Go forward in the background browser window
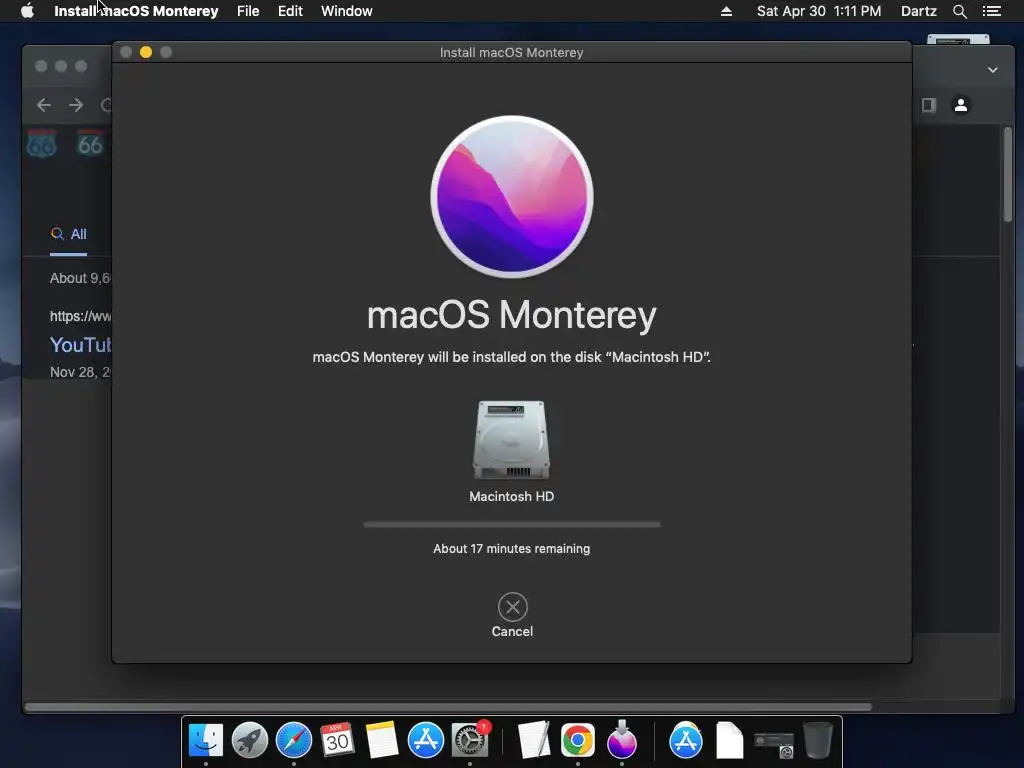Image resolution: width=1024 pixels, height=768 pixels. click(76, 104)
